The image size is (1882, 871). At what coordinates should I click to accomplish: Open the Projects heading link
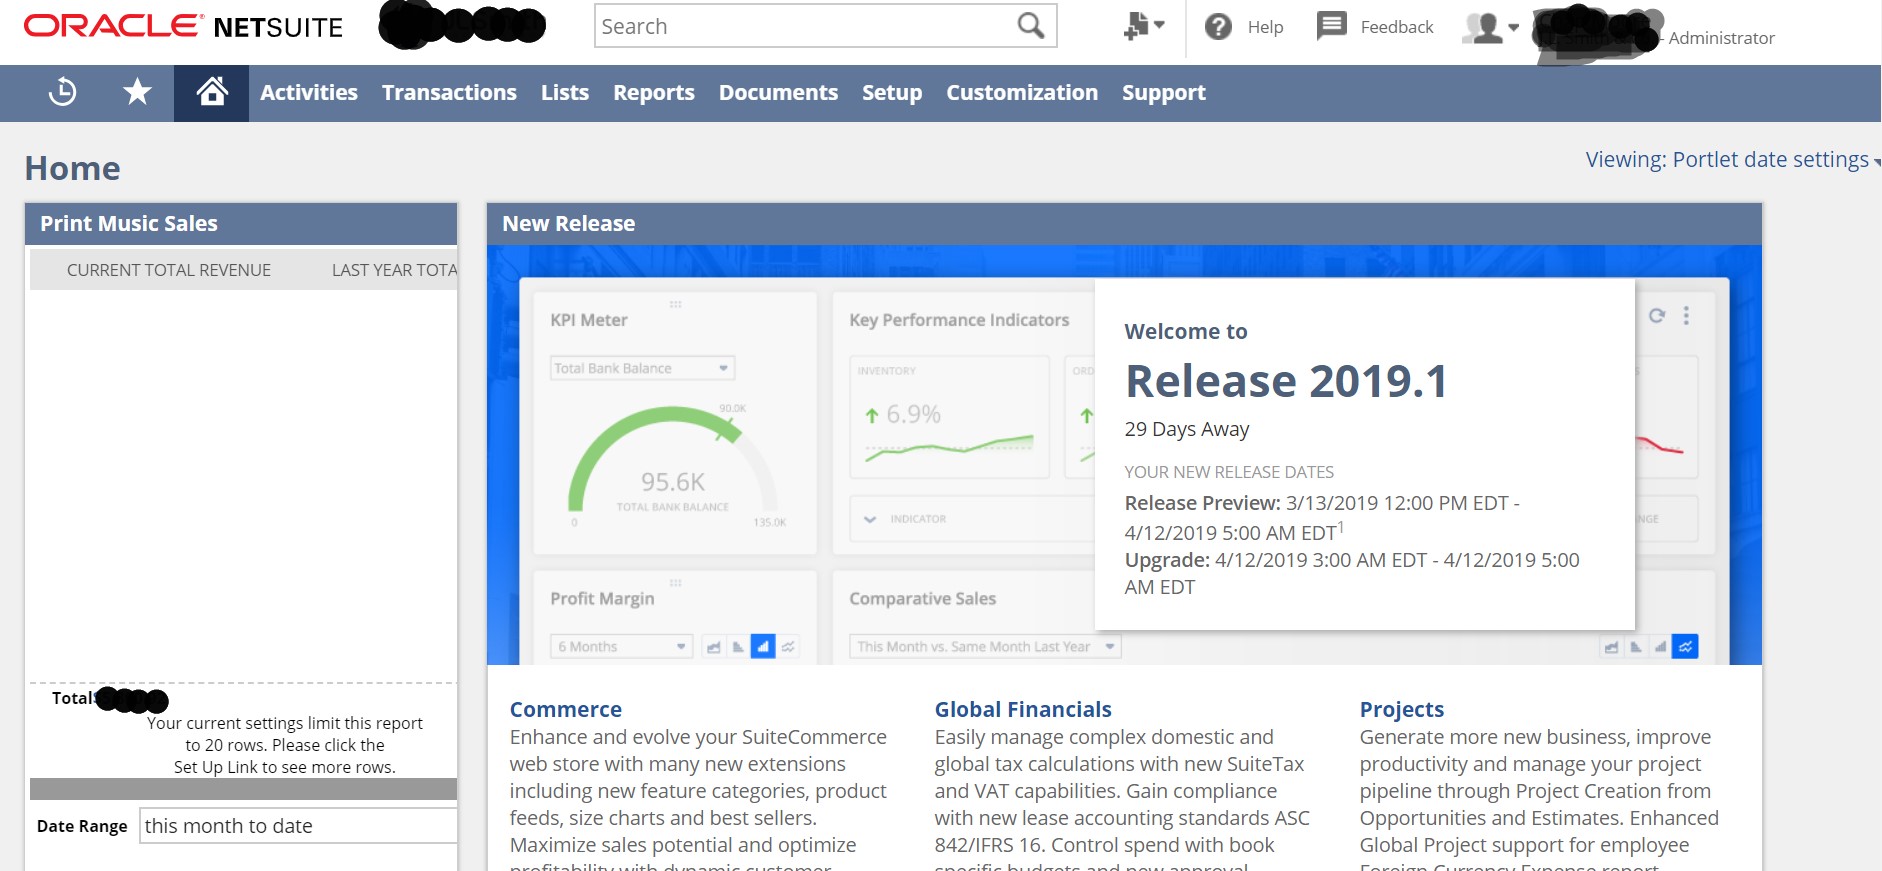pyautogui.click(x=1401, y=709)
